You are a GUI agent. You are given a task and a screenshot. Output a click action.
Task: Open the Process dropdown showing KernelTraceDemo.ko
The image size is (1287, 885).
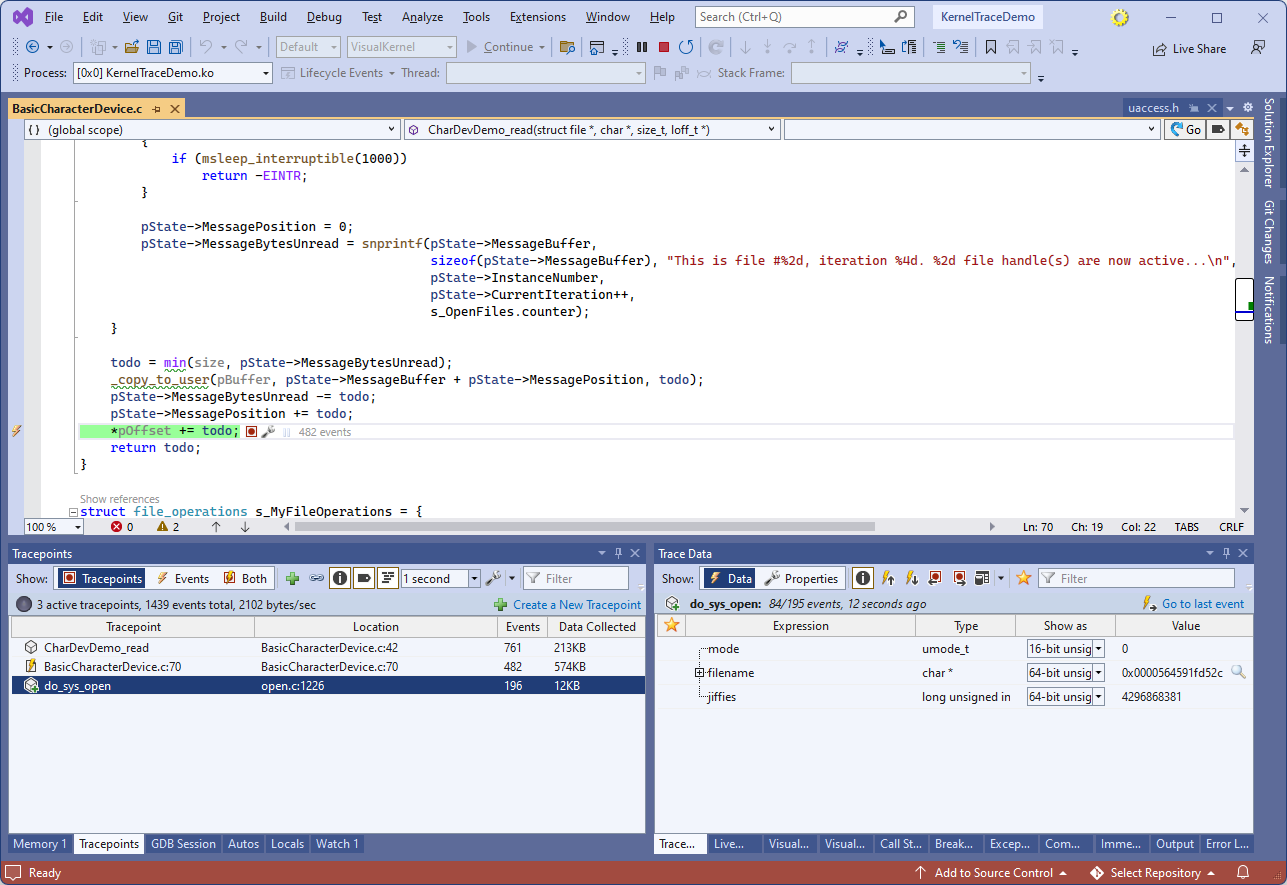(x=266, y=73)
